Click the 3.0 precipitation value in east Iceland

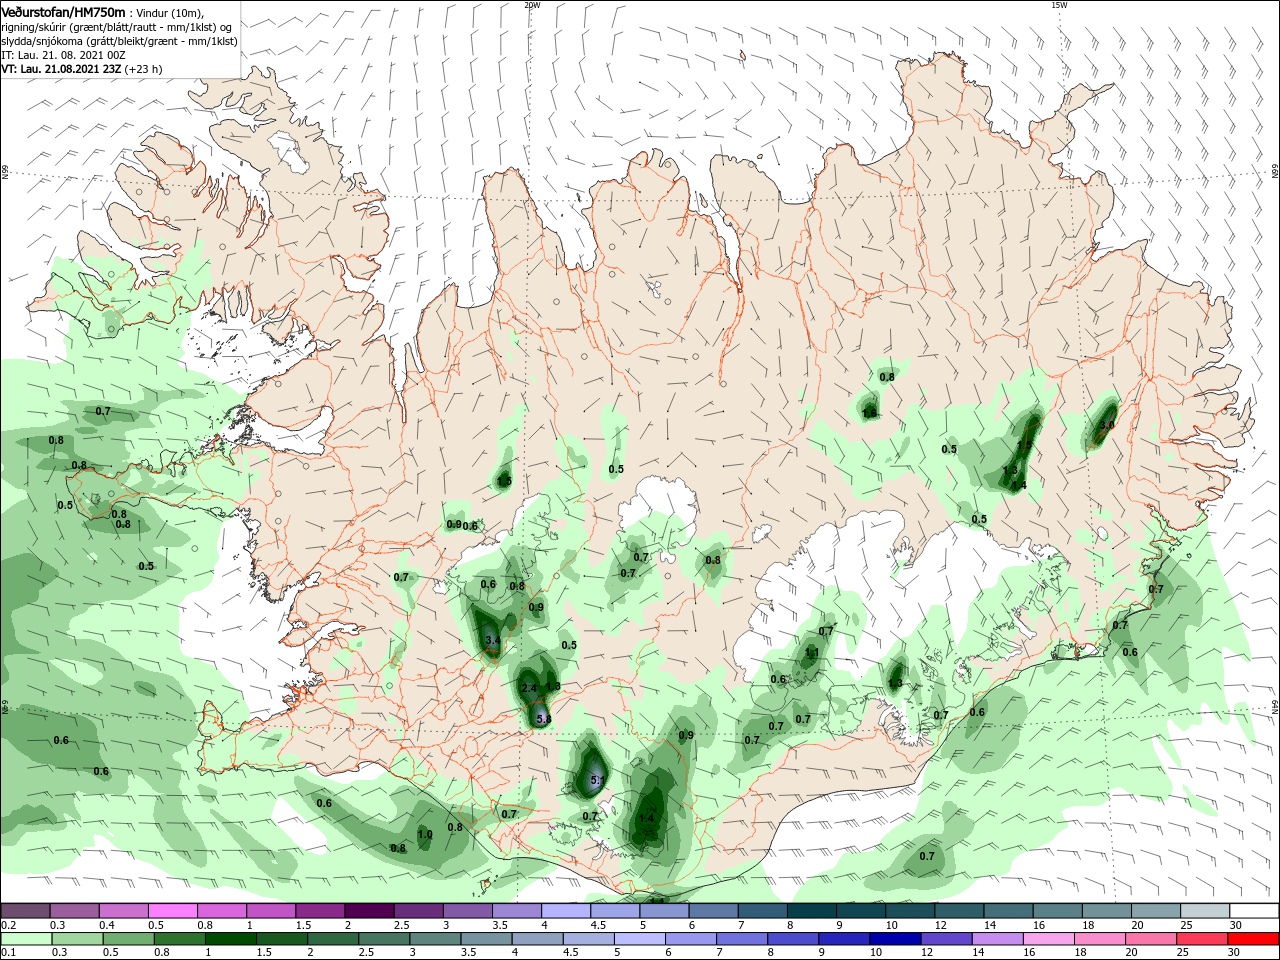point(1106,425)
